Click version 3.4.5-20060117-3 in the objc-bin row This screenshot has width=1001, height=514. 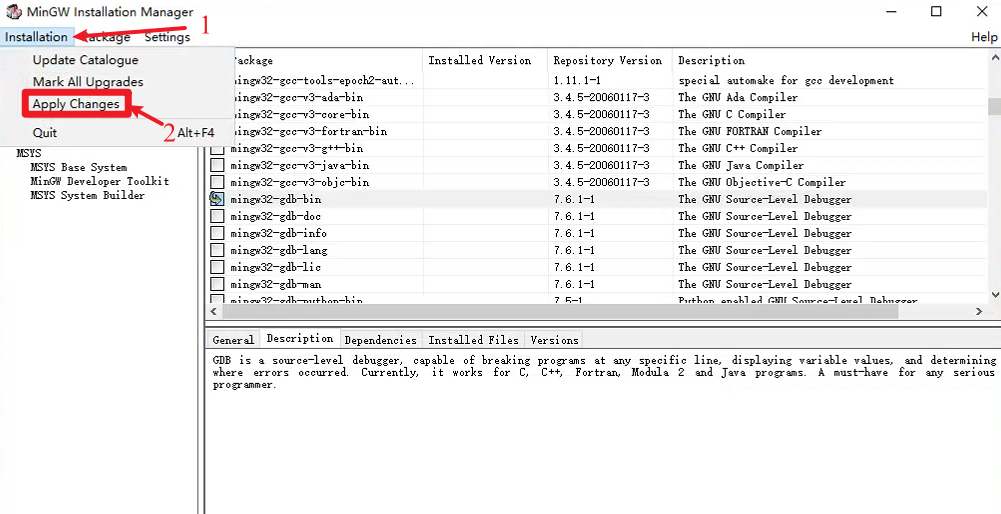click(601, 182)
